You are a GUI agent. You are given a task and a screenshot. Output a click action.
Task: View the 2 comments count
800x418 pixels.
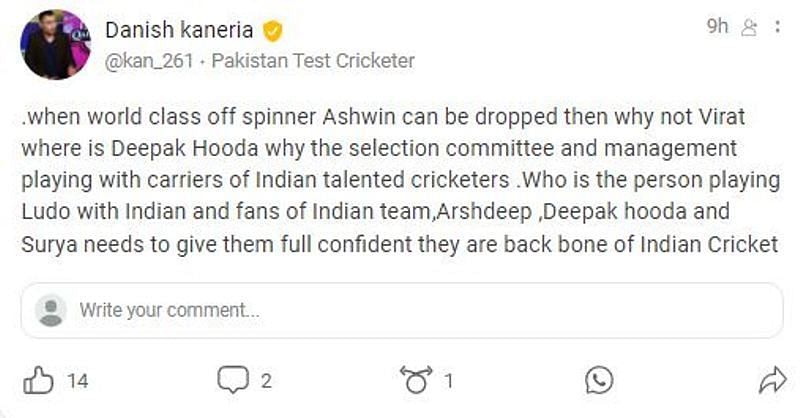[267, 381]
